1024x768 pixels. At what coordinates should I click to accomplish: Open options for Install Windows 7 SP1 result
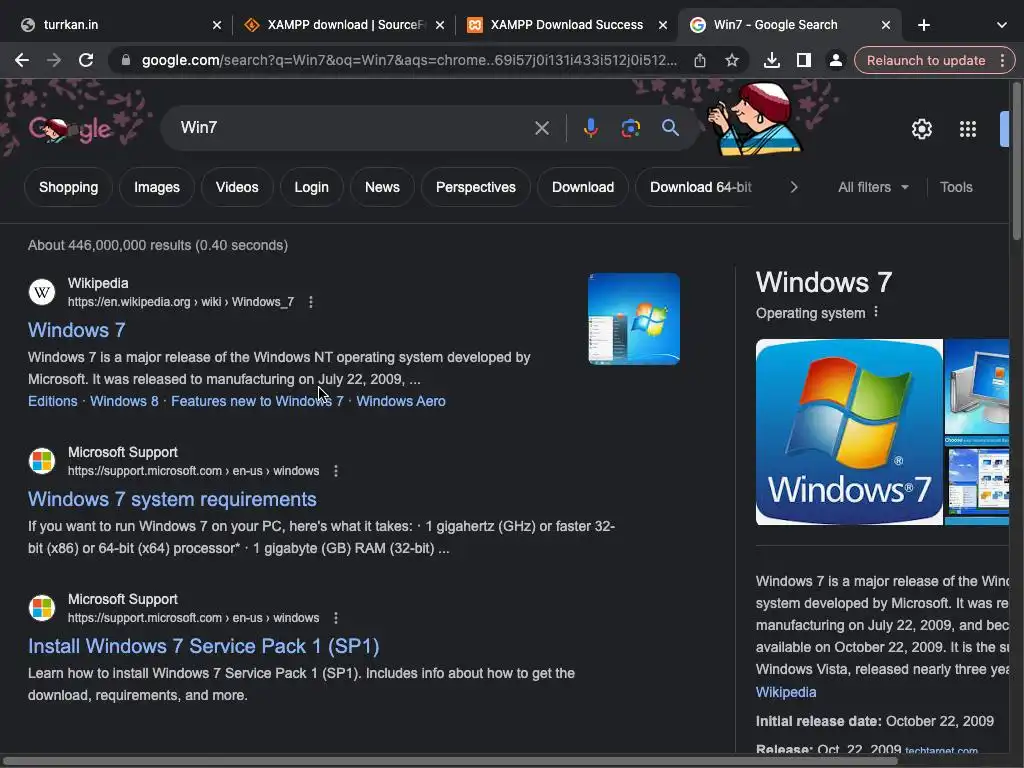point(336,618)
